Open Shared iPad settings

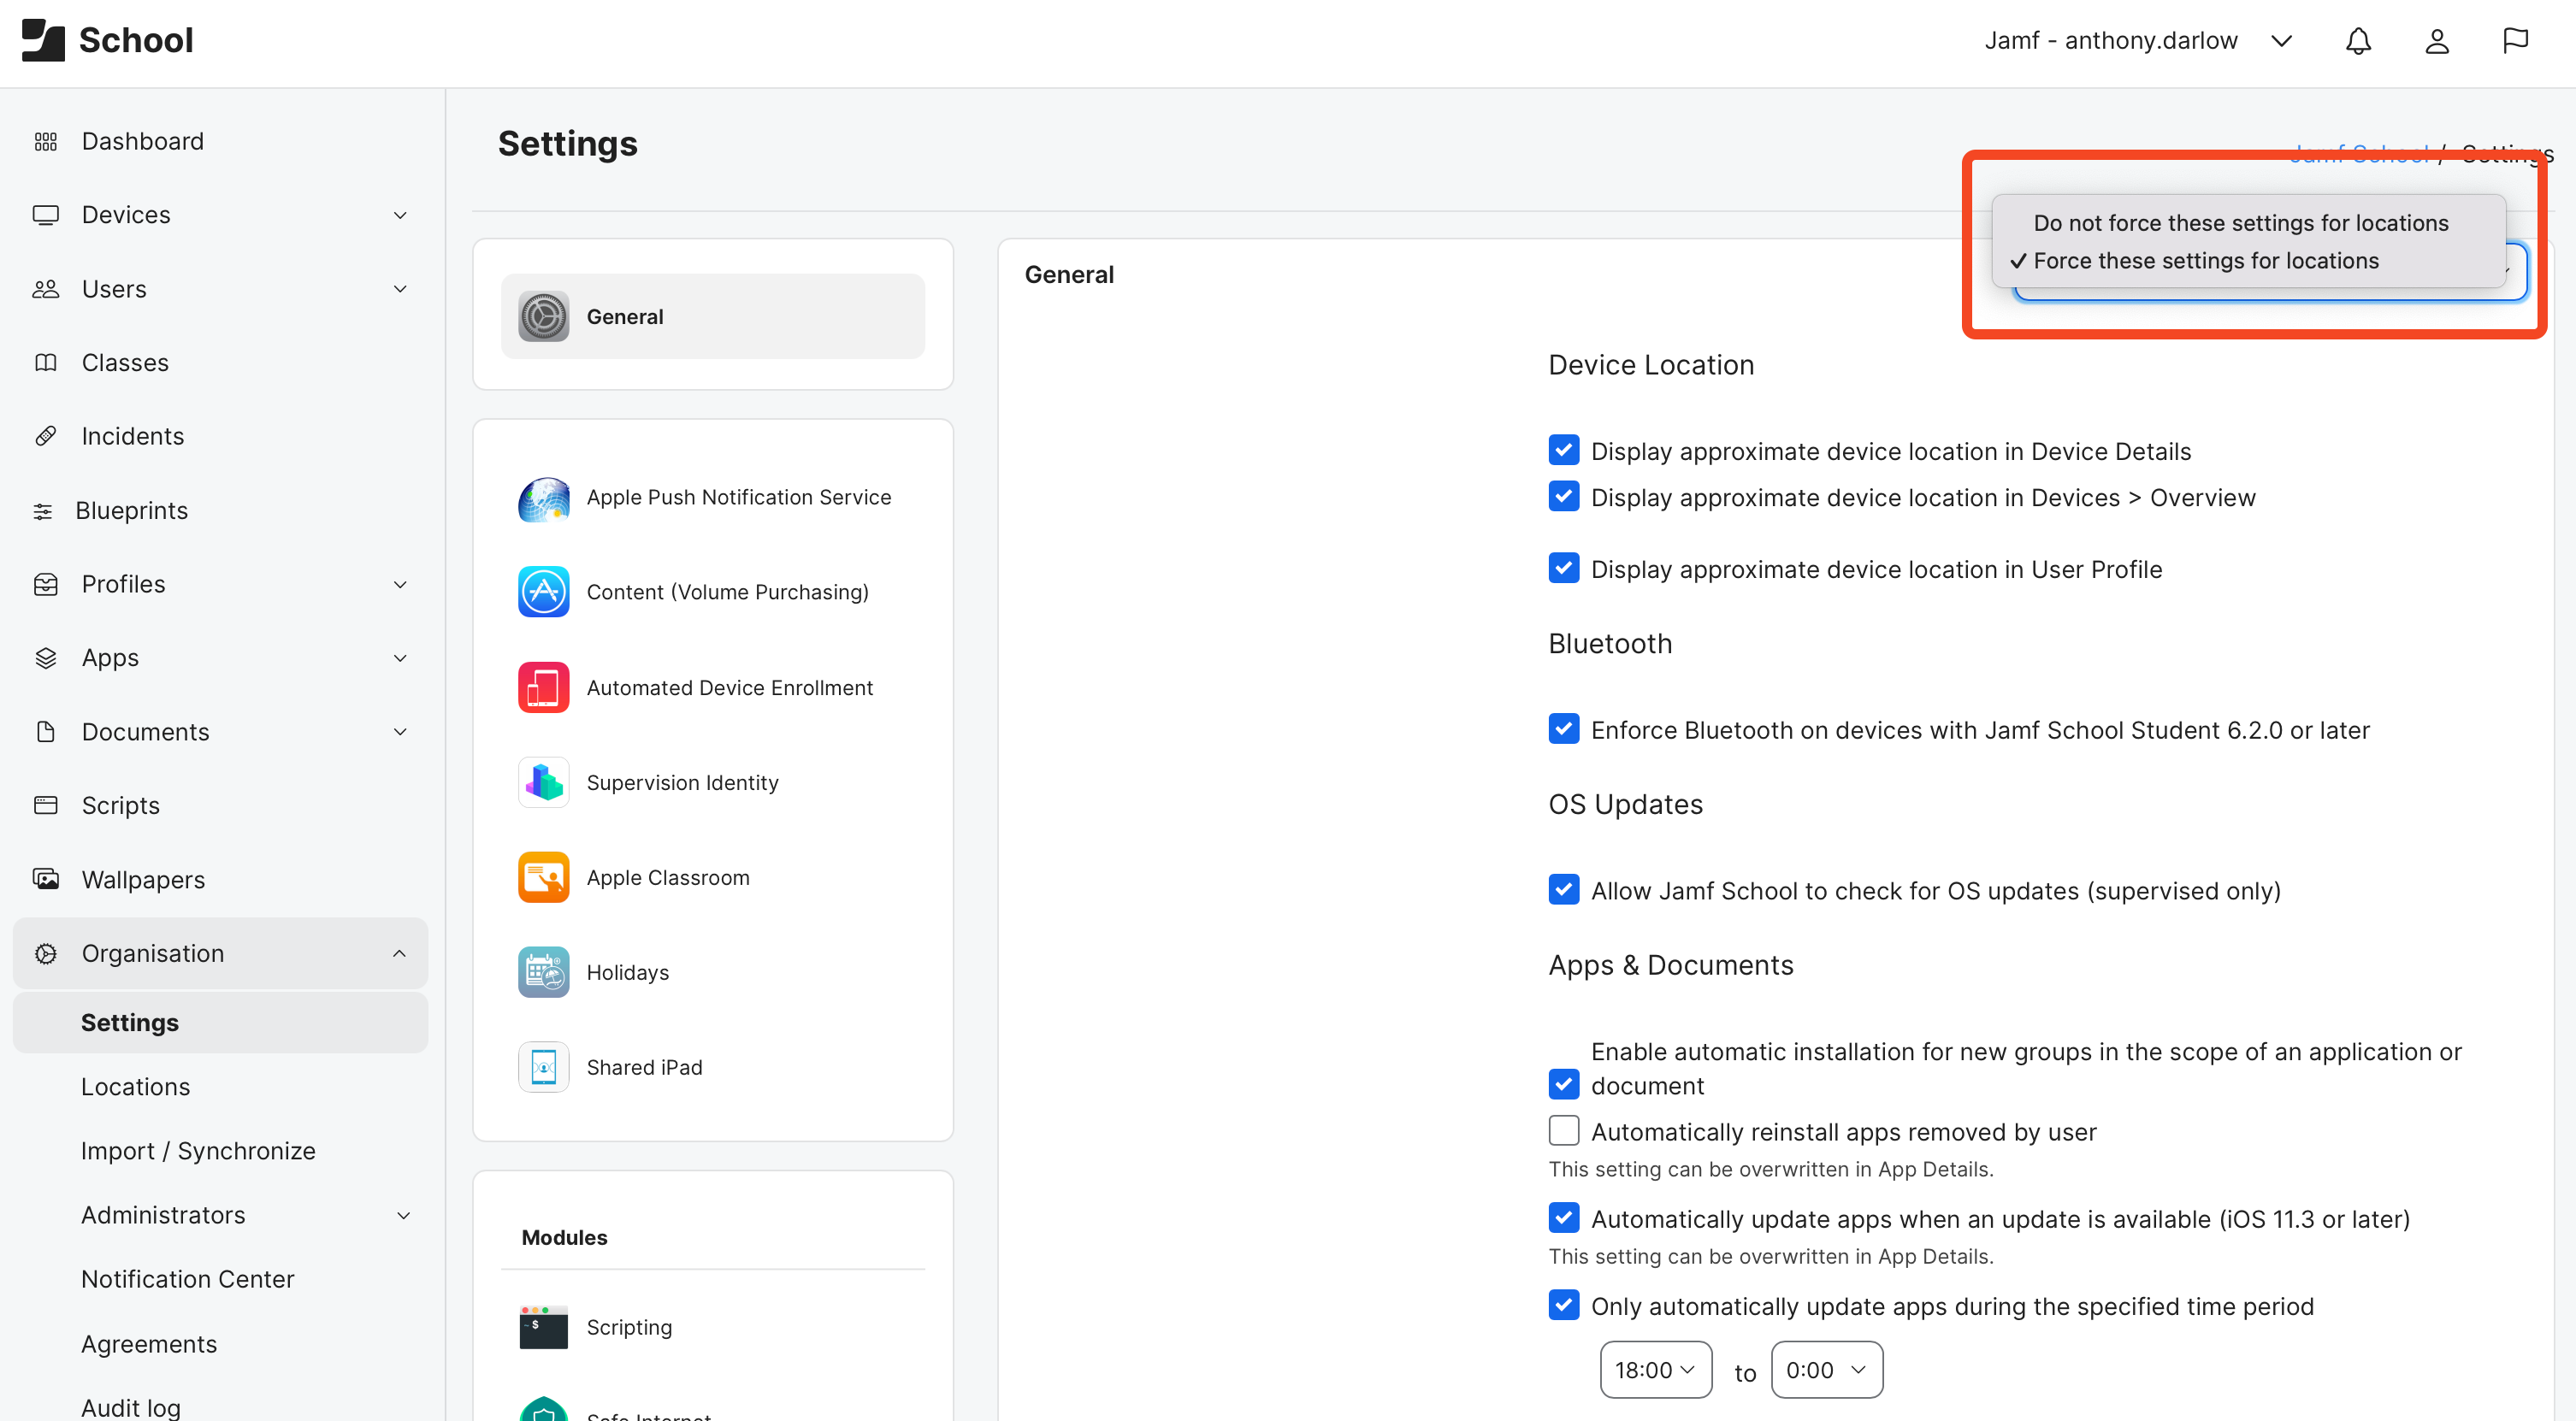click(713, 1067)
